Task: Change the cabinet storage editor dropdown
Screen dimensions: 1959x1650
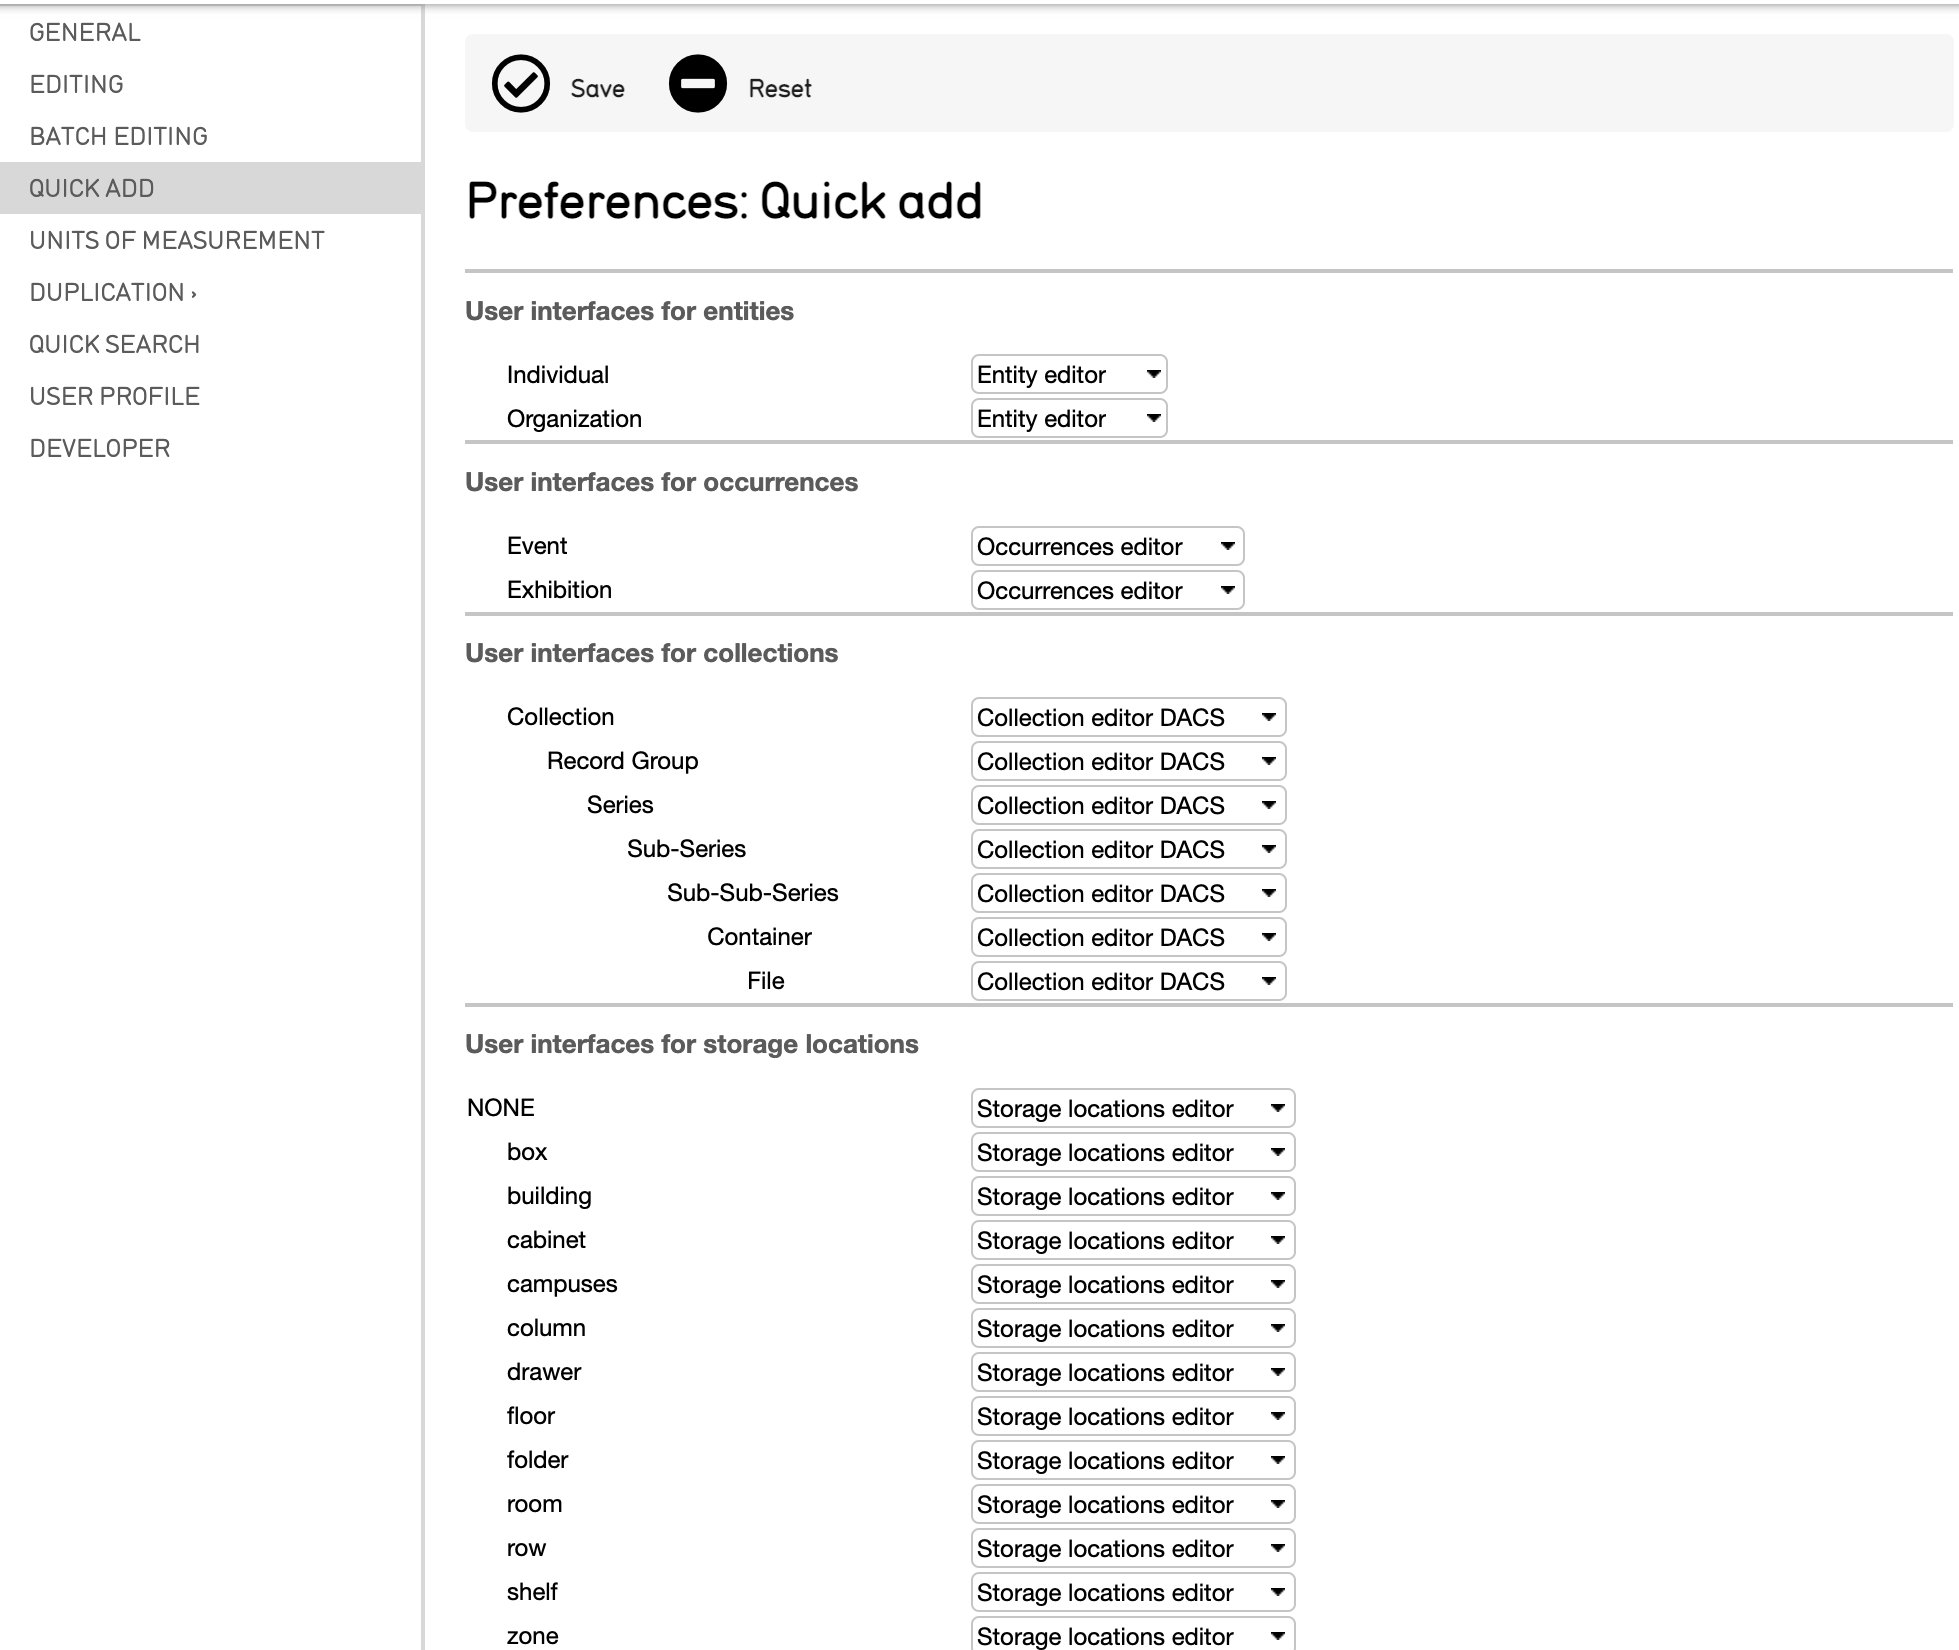Action: coord(1132,1241)
